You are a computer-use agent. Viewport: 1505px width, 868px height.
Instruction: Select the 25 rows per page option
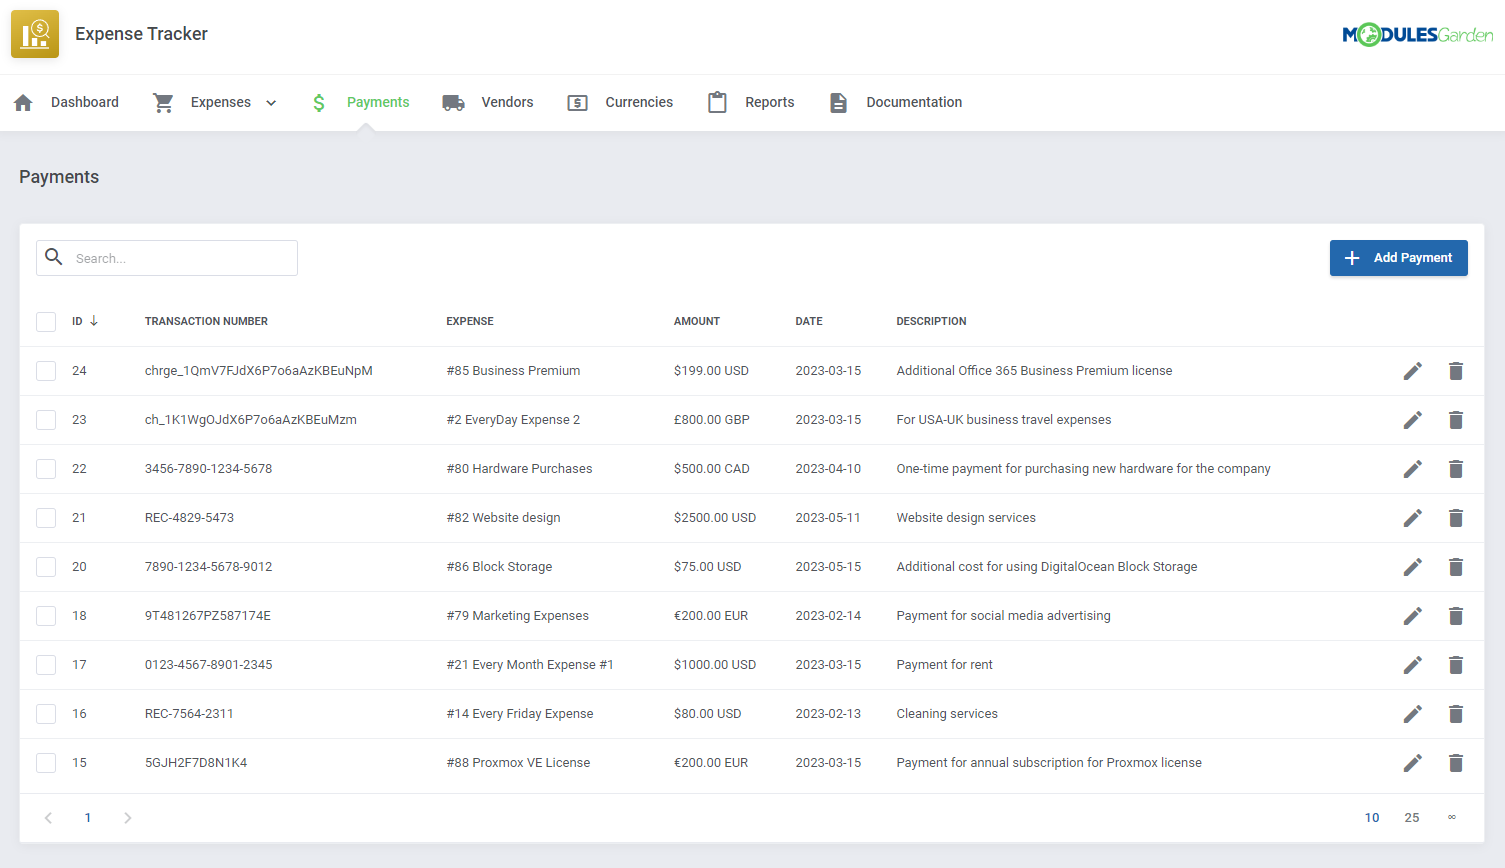click(1412, 817)
